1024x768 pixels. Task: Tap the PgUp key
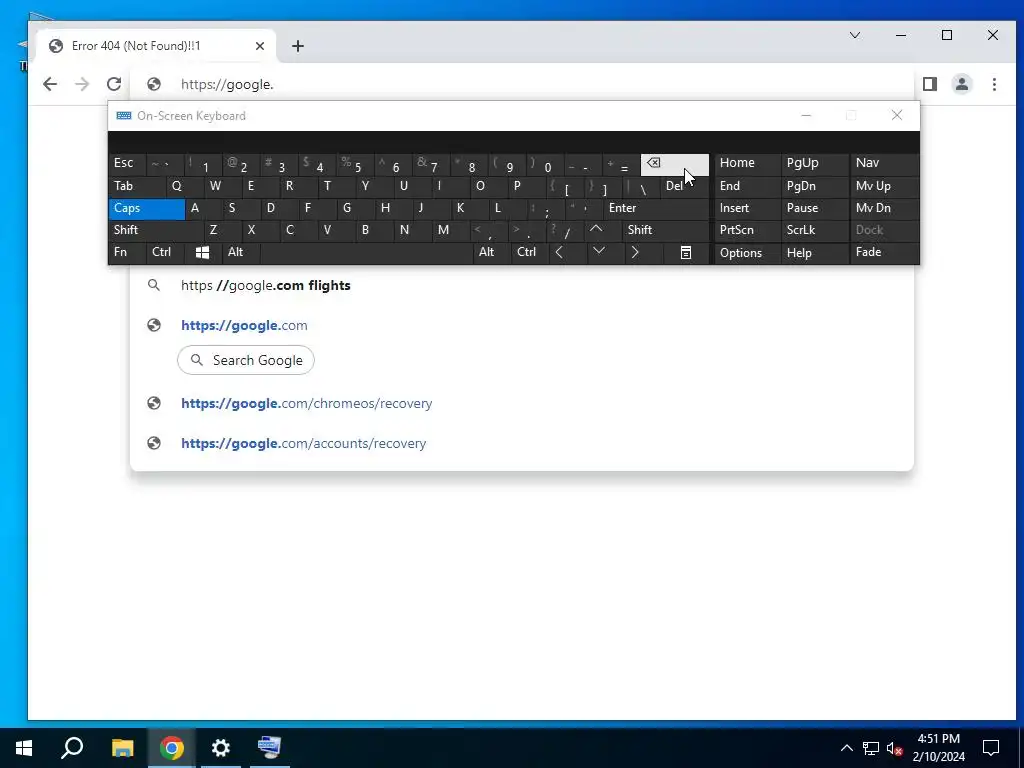point(815,165)
